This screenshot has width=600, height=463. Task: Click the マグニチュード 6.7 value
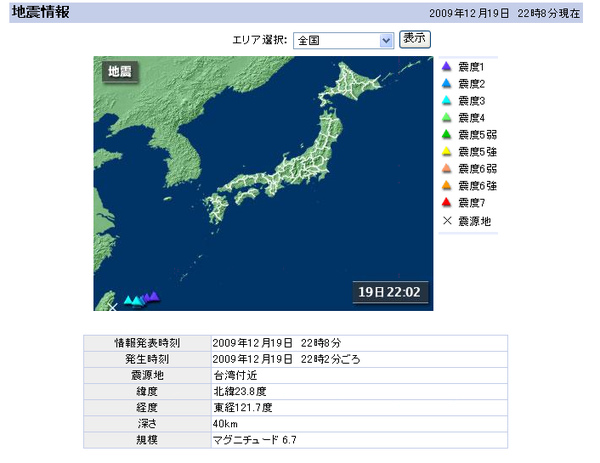coord(254,440)
